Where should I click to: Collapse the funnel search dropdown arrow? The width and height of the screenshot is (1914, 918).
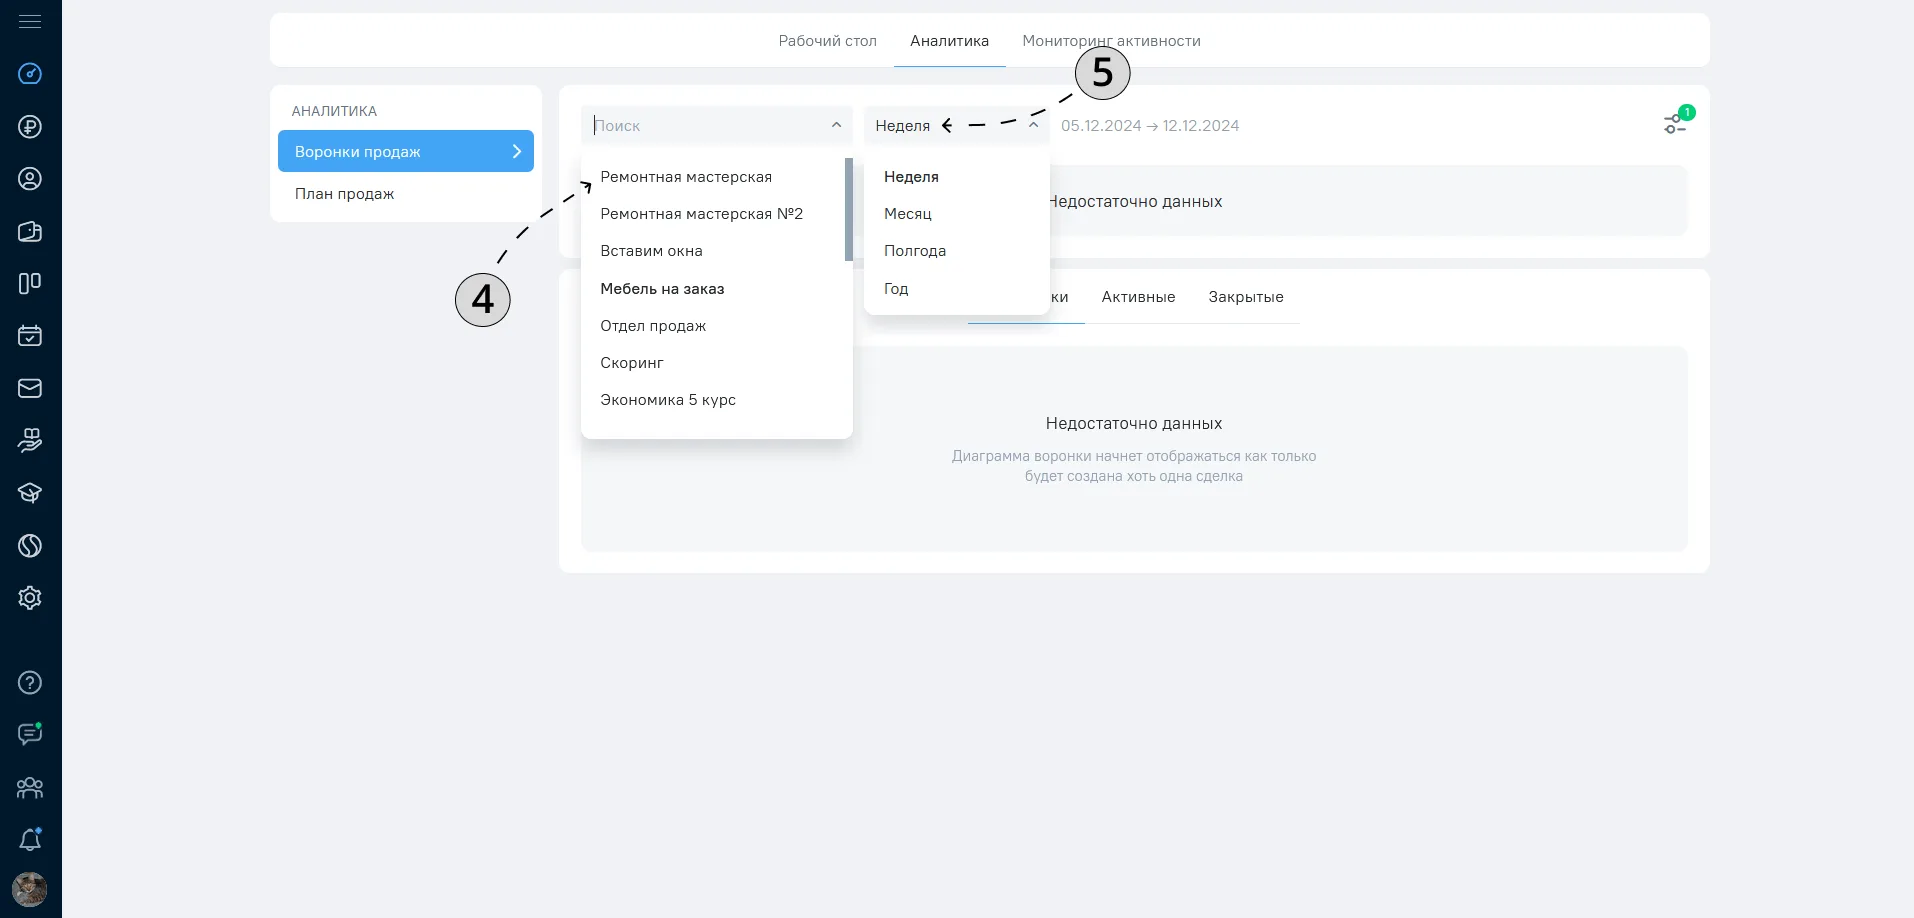(836, 125)
